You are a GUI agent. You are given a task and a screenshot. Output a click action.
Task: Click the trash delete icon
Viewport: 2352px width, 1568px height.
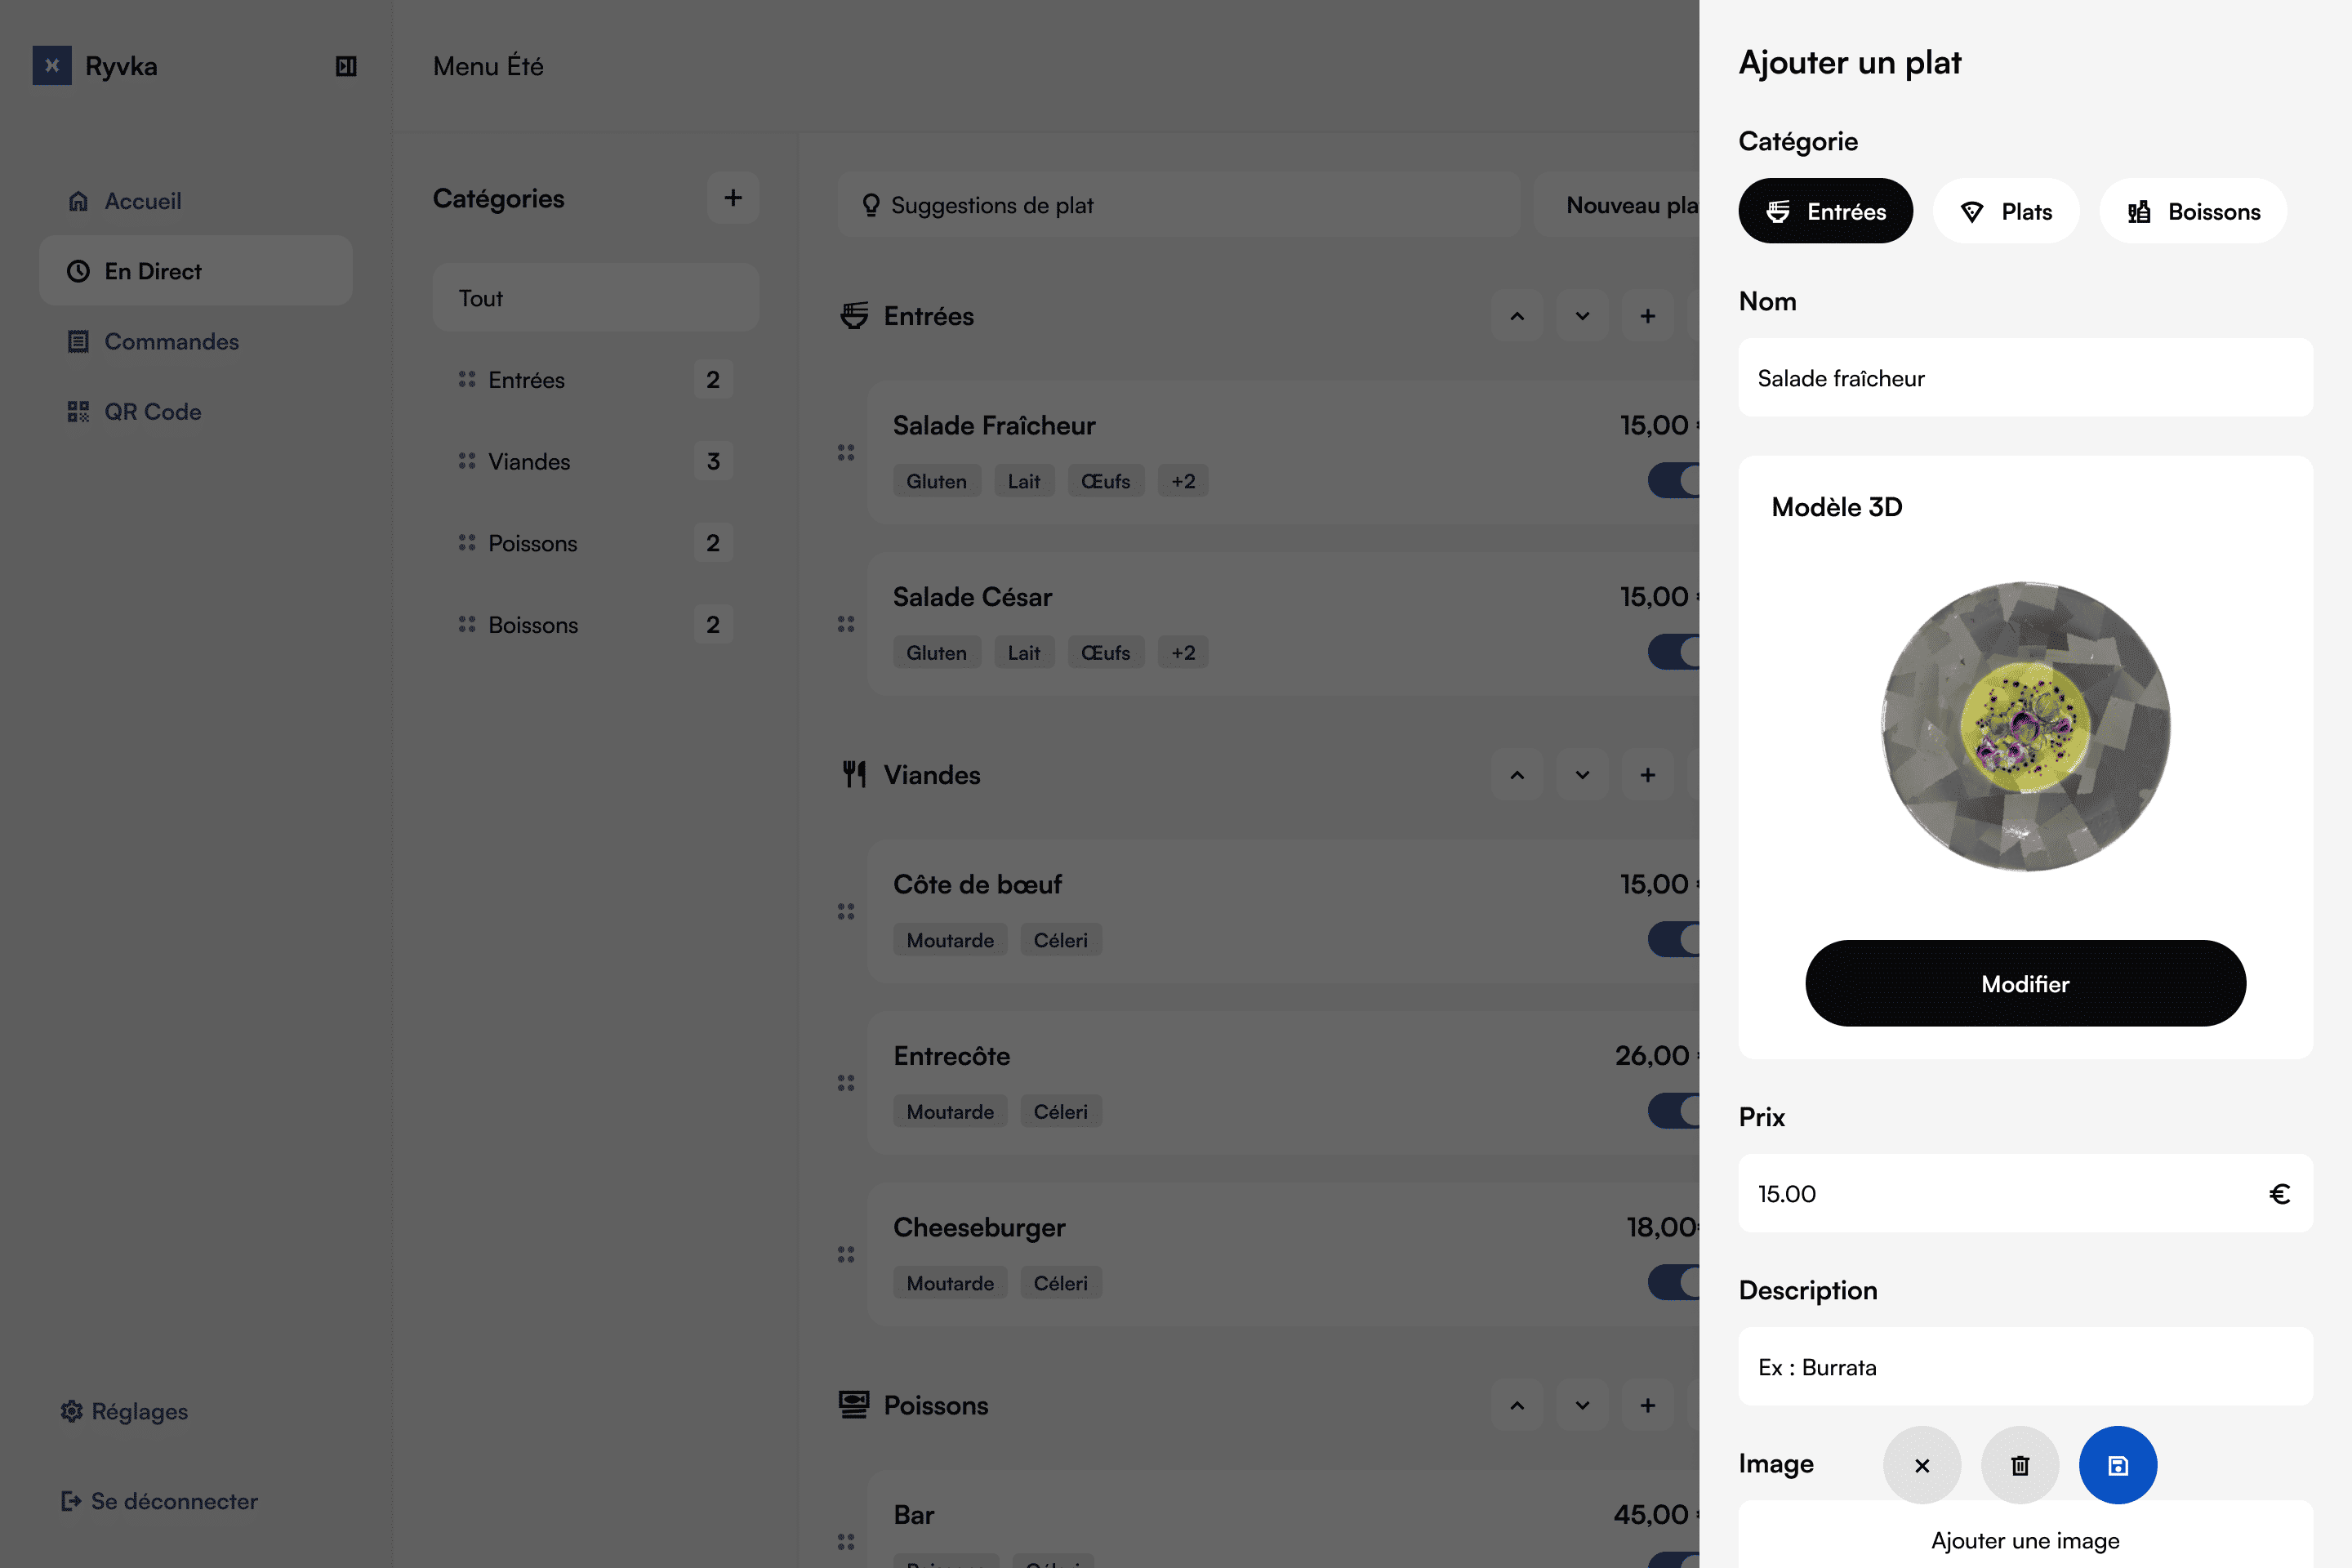[x=2019, y=1465]
